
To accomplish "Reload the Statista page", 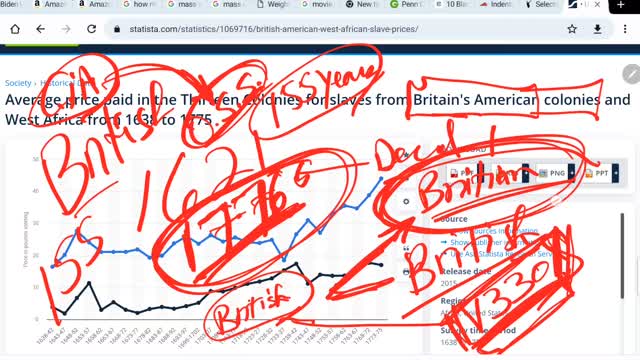I will click(x=91, y=29).
